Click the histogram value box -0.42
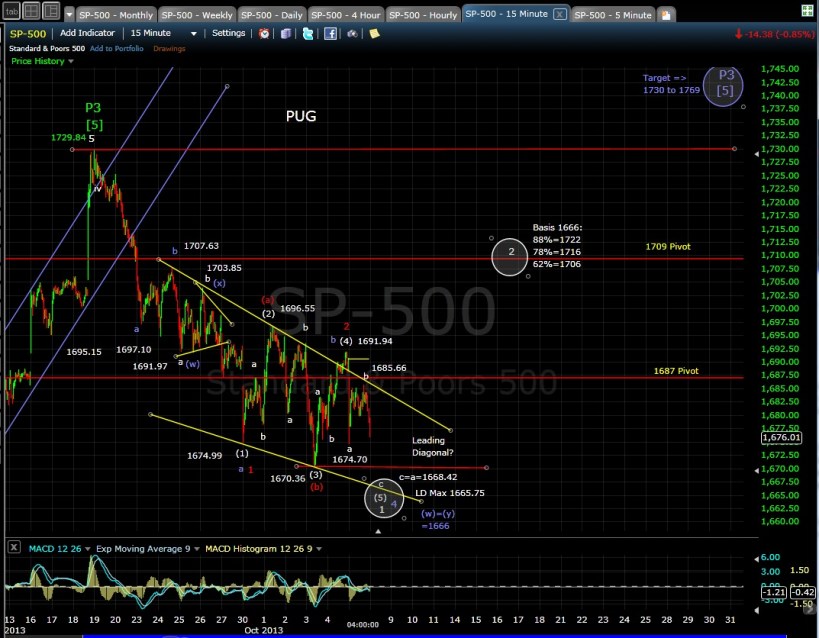Viewport: 819px width, 638px height. [802, 592]
